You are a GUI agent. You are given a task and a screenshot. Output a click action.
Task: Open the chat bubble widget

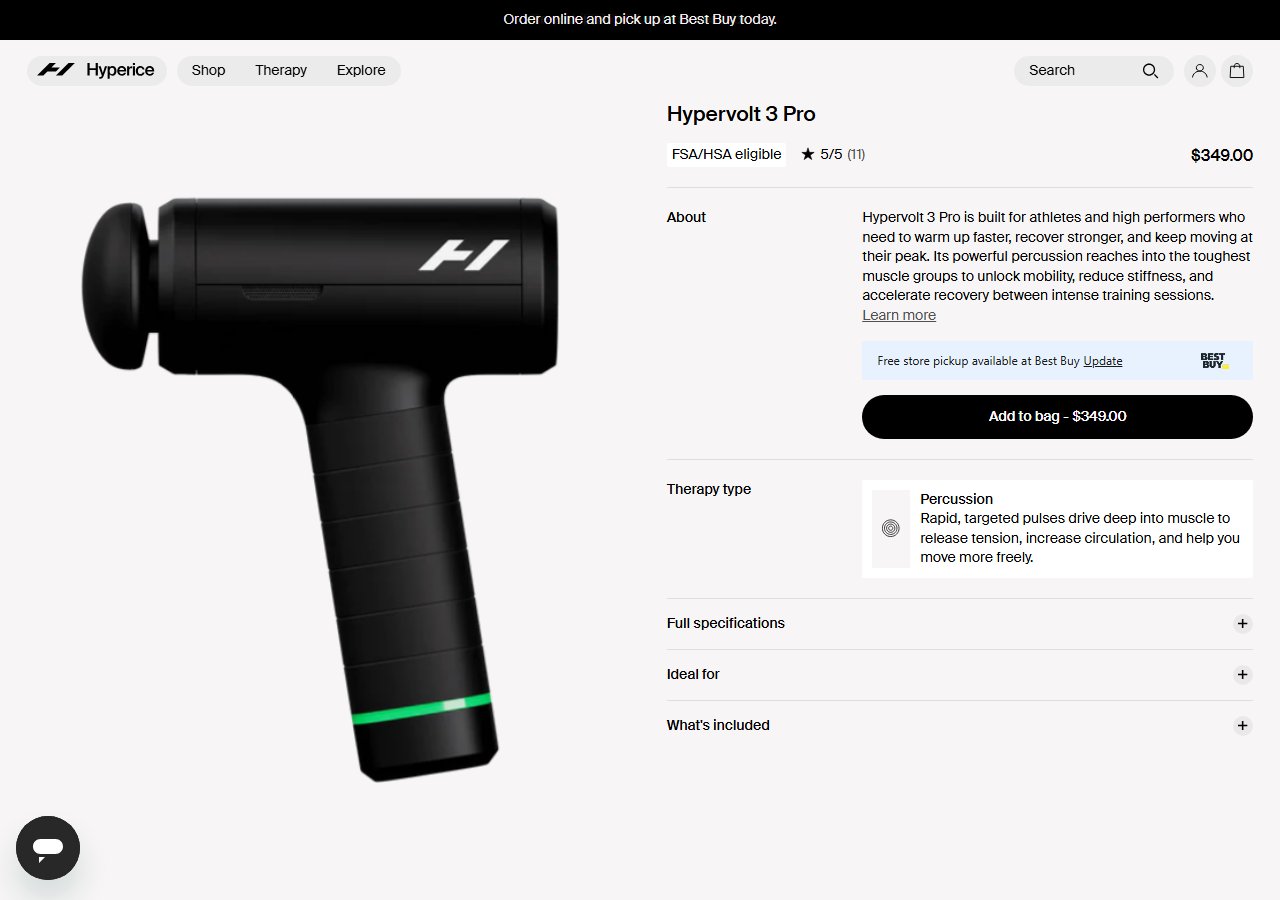(x=48, y=848)
